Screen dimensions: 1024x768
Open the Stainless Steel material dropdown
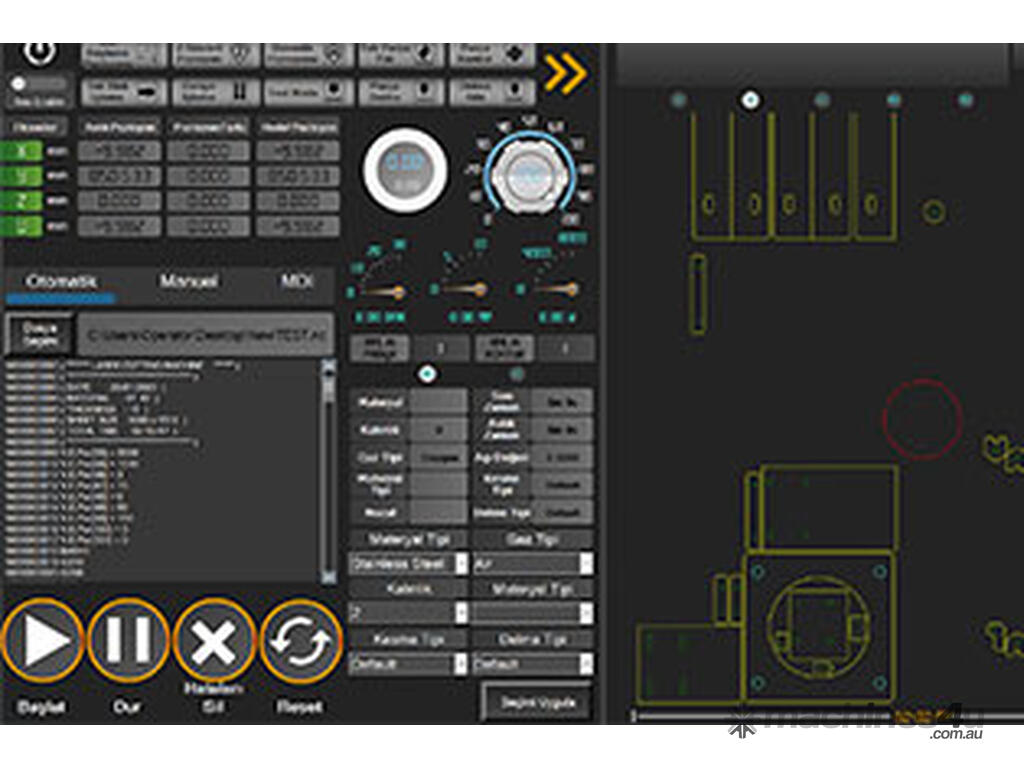[408, 564]
